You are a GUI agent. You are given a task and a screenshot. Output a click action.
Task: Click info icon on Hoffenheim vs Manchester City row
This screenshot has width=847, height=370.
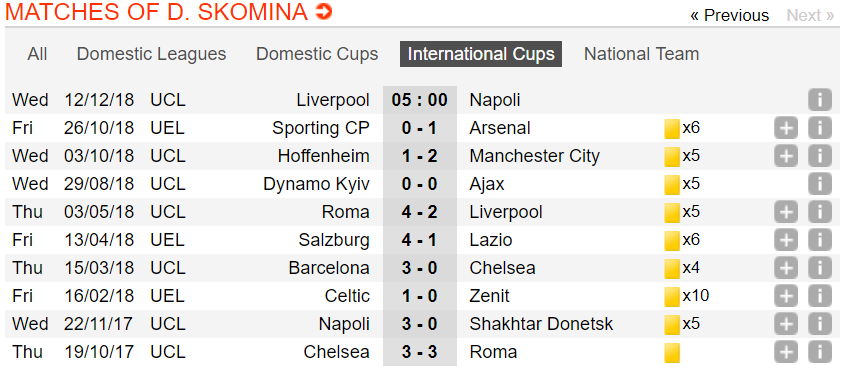click(x=819, y=156)
